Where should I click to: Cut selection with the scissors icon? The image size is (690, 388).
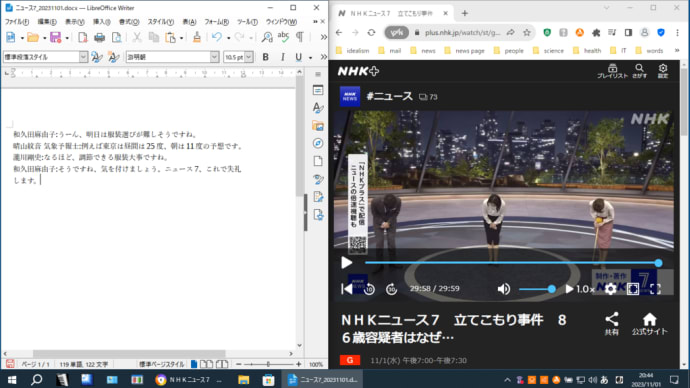click(137, 37)
